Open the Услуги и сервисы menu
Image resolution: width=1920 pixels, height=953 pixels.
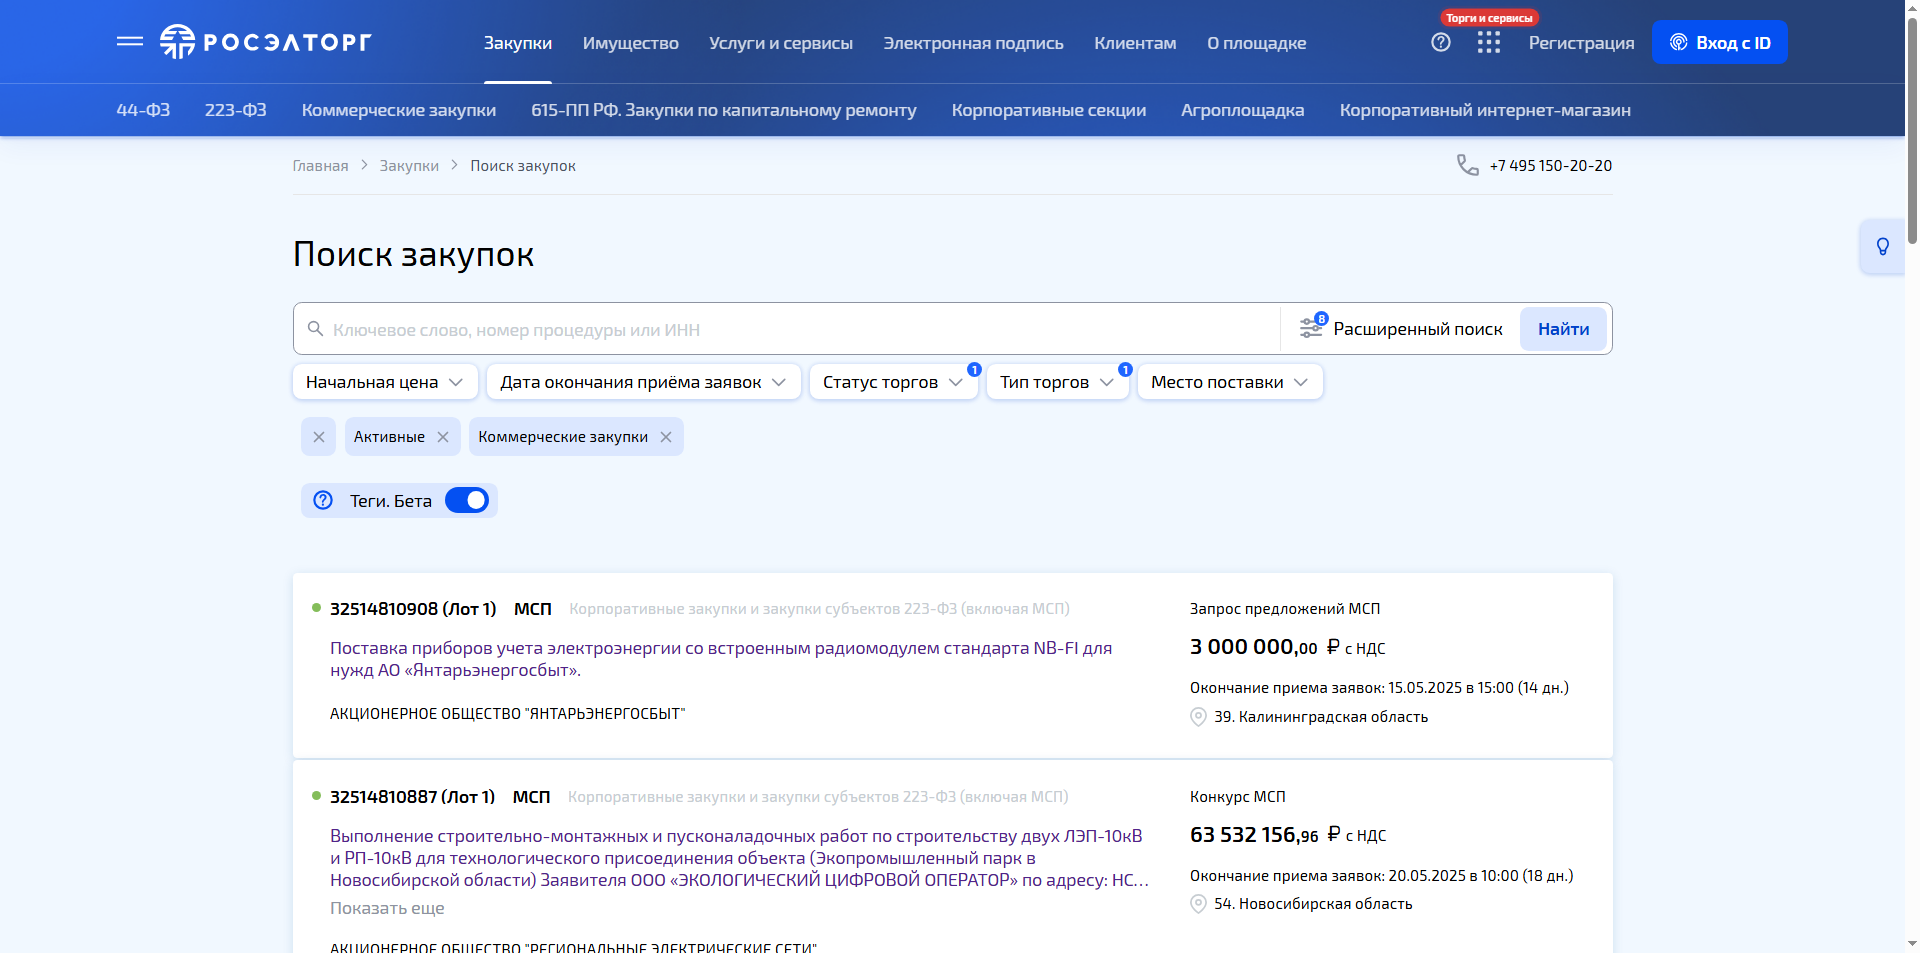click(x=781, y=43)
